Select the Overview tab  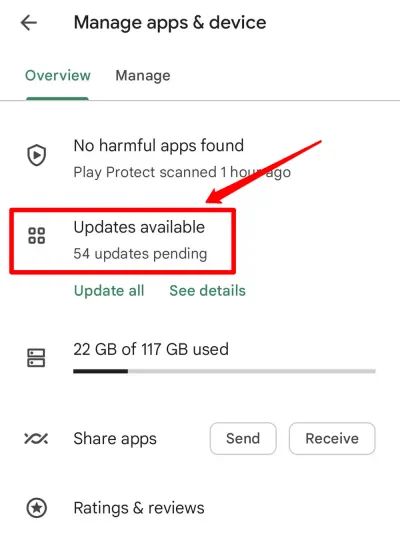(58, 76)
